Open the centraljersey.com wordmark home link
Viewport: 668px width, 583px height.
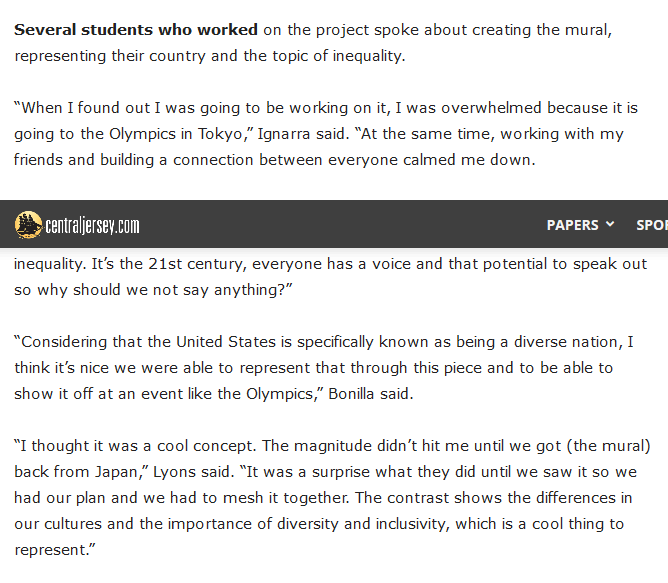92,225
